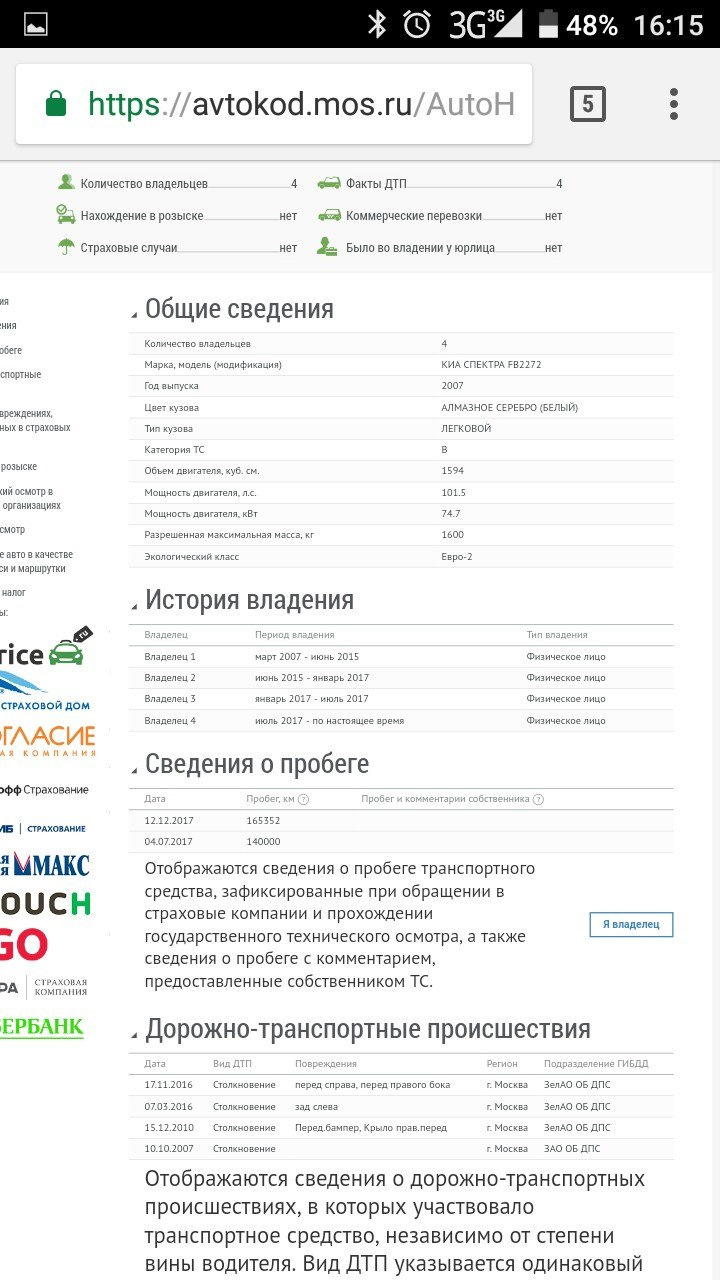Image resolution: width=720 pixels, height=1280 pixels.
Task: Select the engine volume value 1594
Action: point(452,470)
